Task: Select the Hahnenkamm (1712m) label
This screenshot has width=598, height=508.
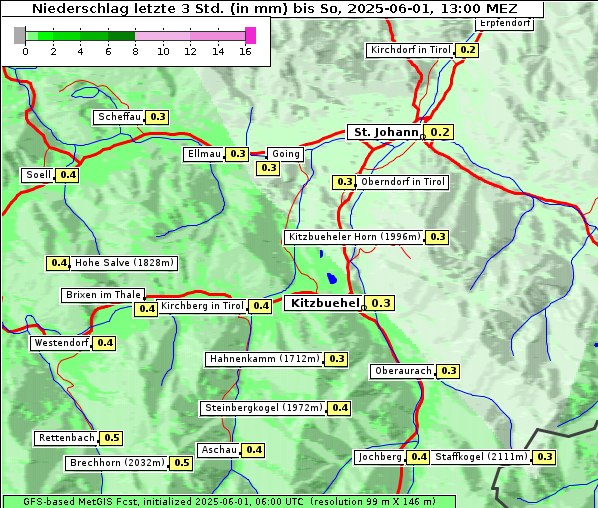Action: (x=264, y=360)
